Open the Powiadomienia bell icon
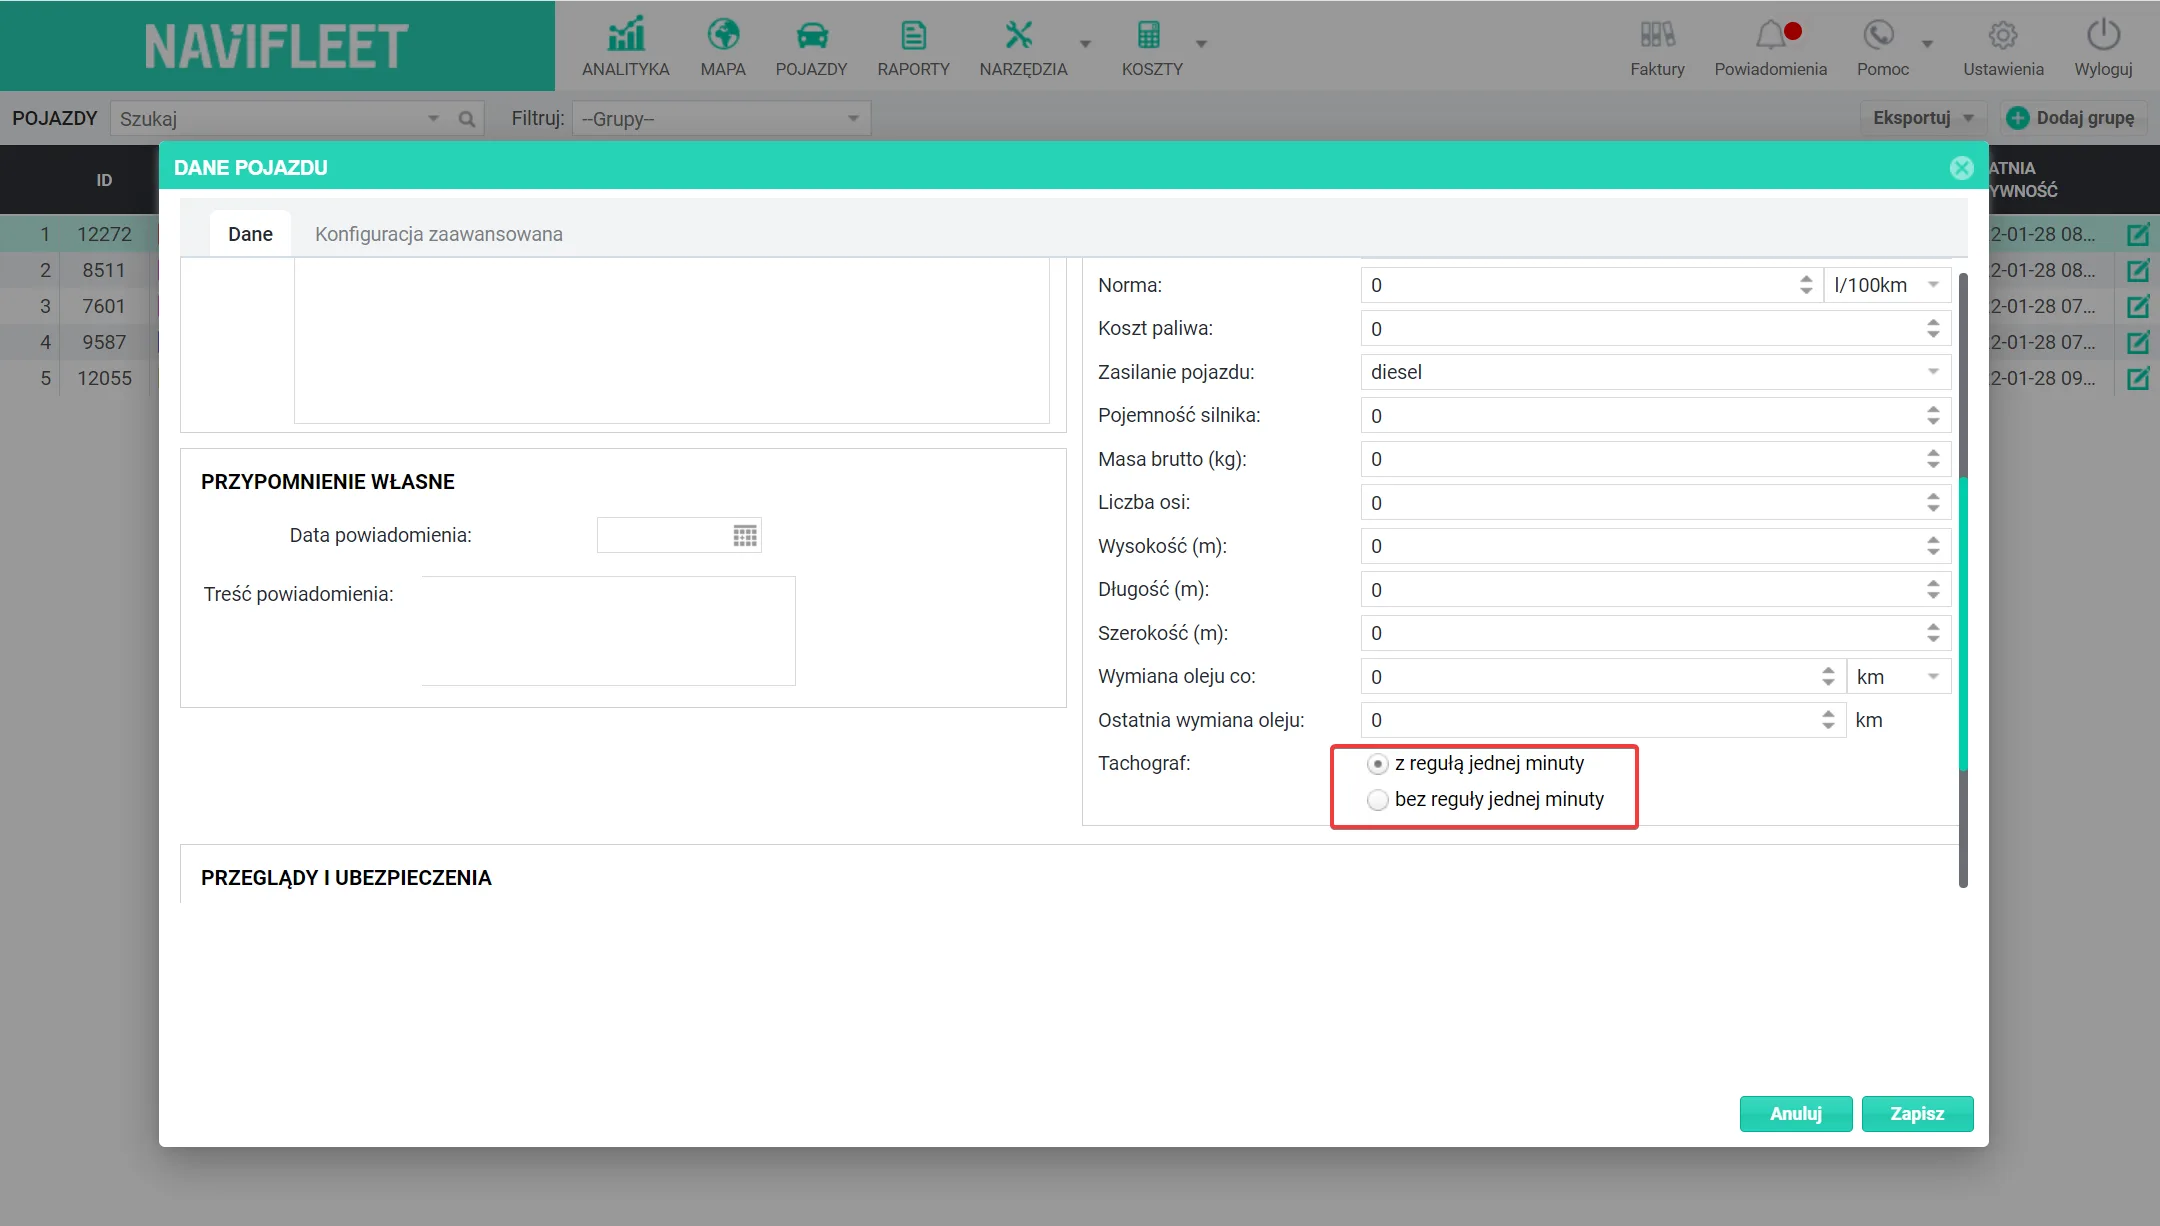The image size is (2160, 1226). (x=1771, y=36)
